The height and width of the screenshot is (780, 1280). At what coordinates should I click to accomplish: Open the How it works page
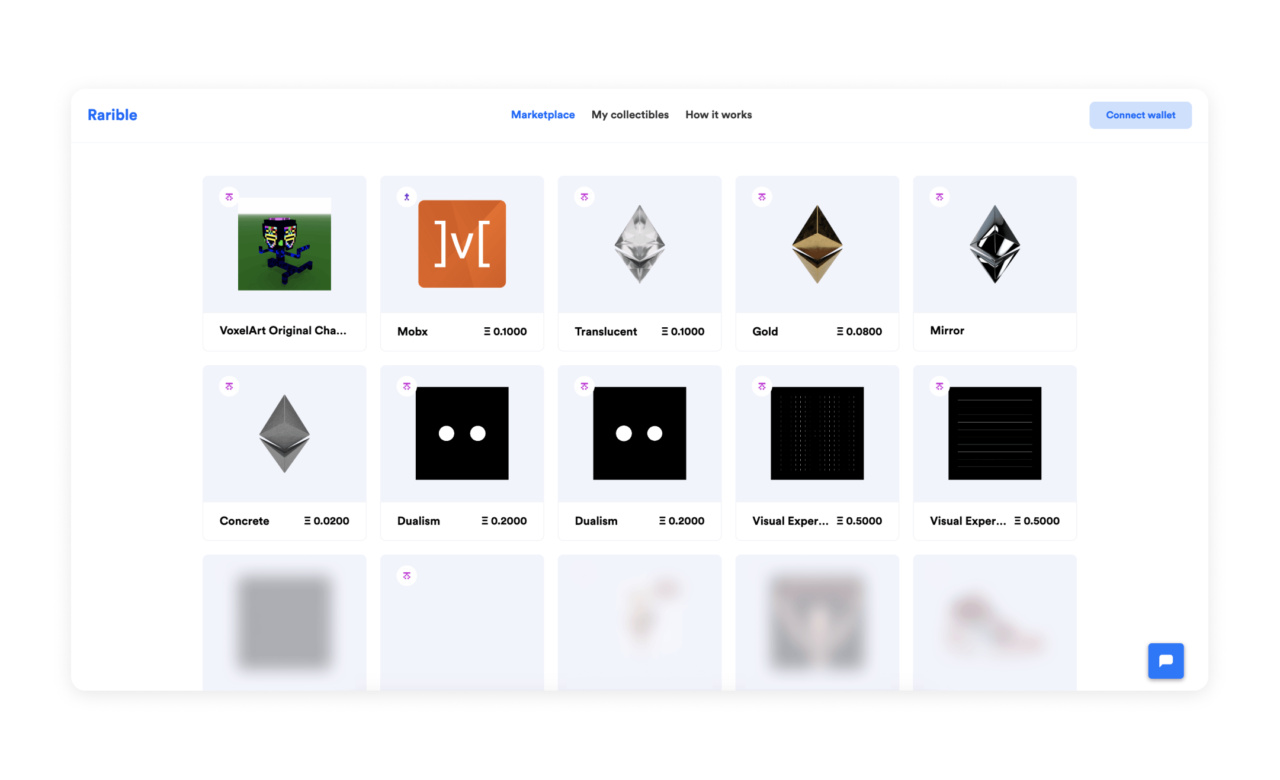coord(718,115)
